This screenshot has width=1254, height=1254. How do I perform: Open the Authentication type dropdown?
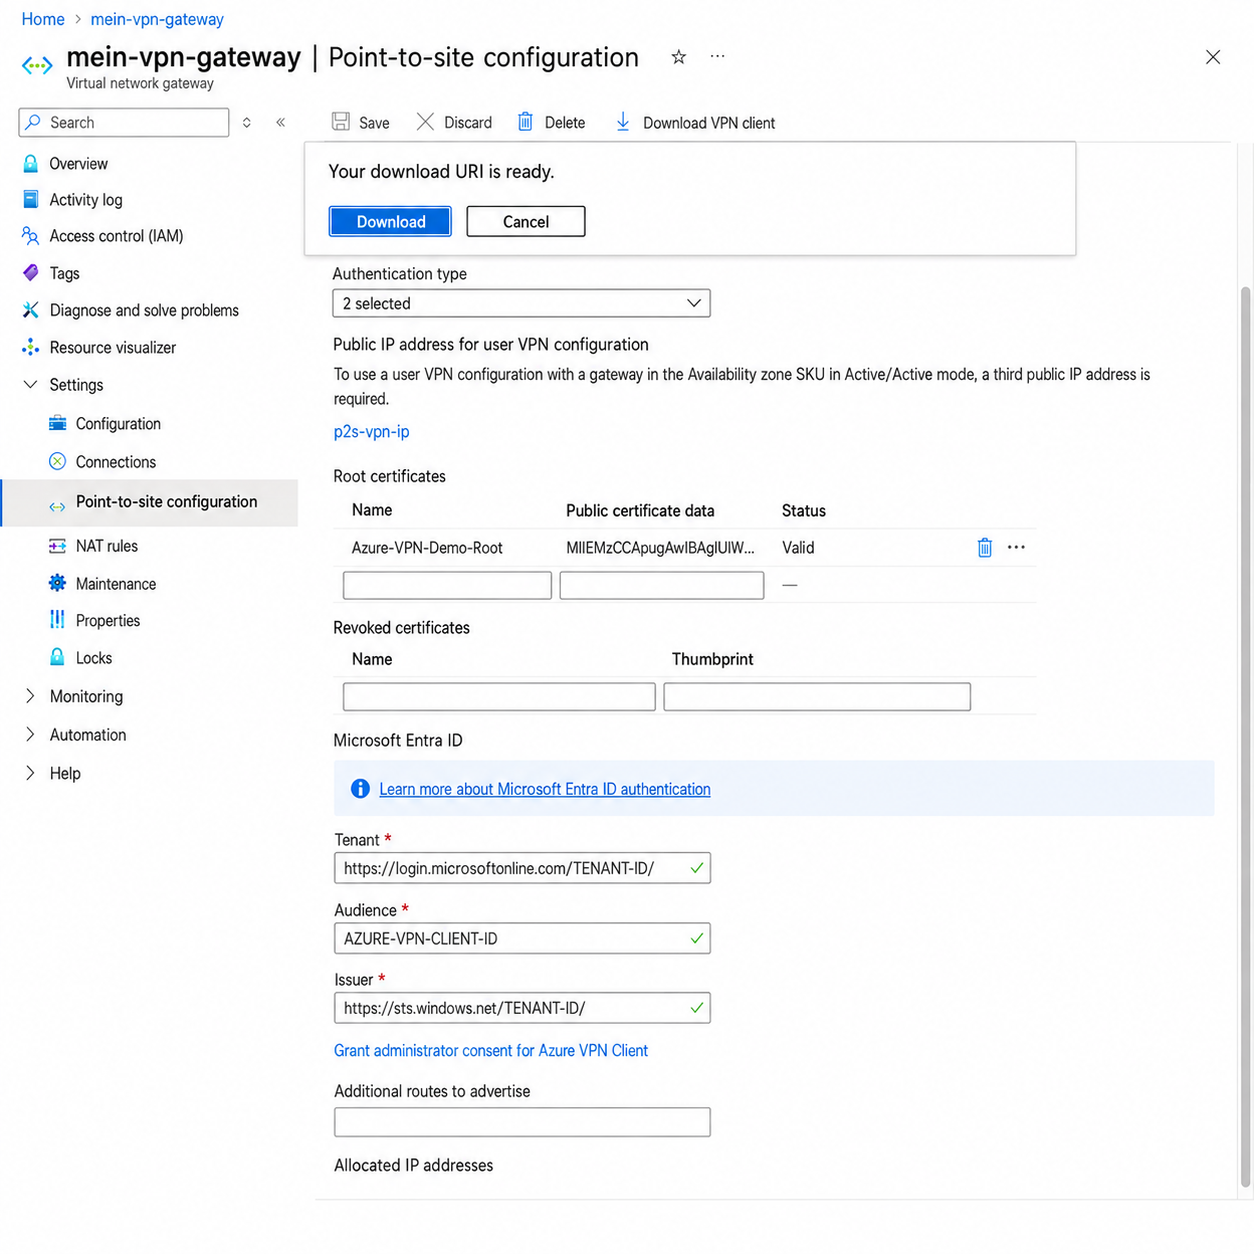tap(521, 303)
